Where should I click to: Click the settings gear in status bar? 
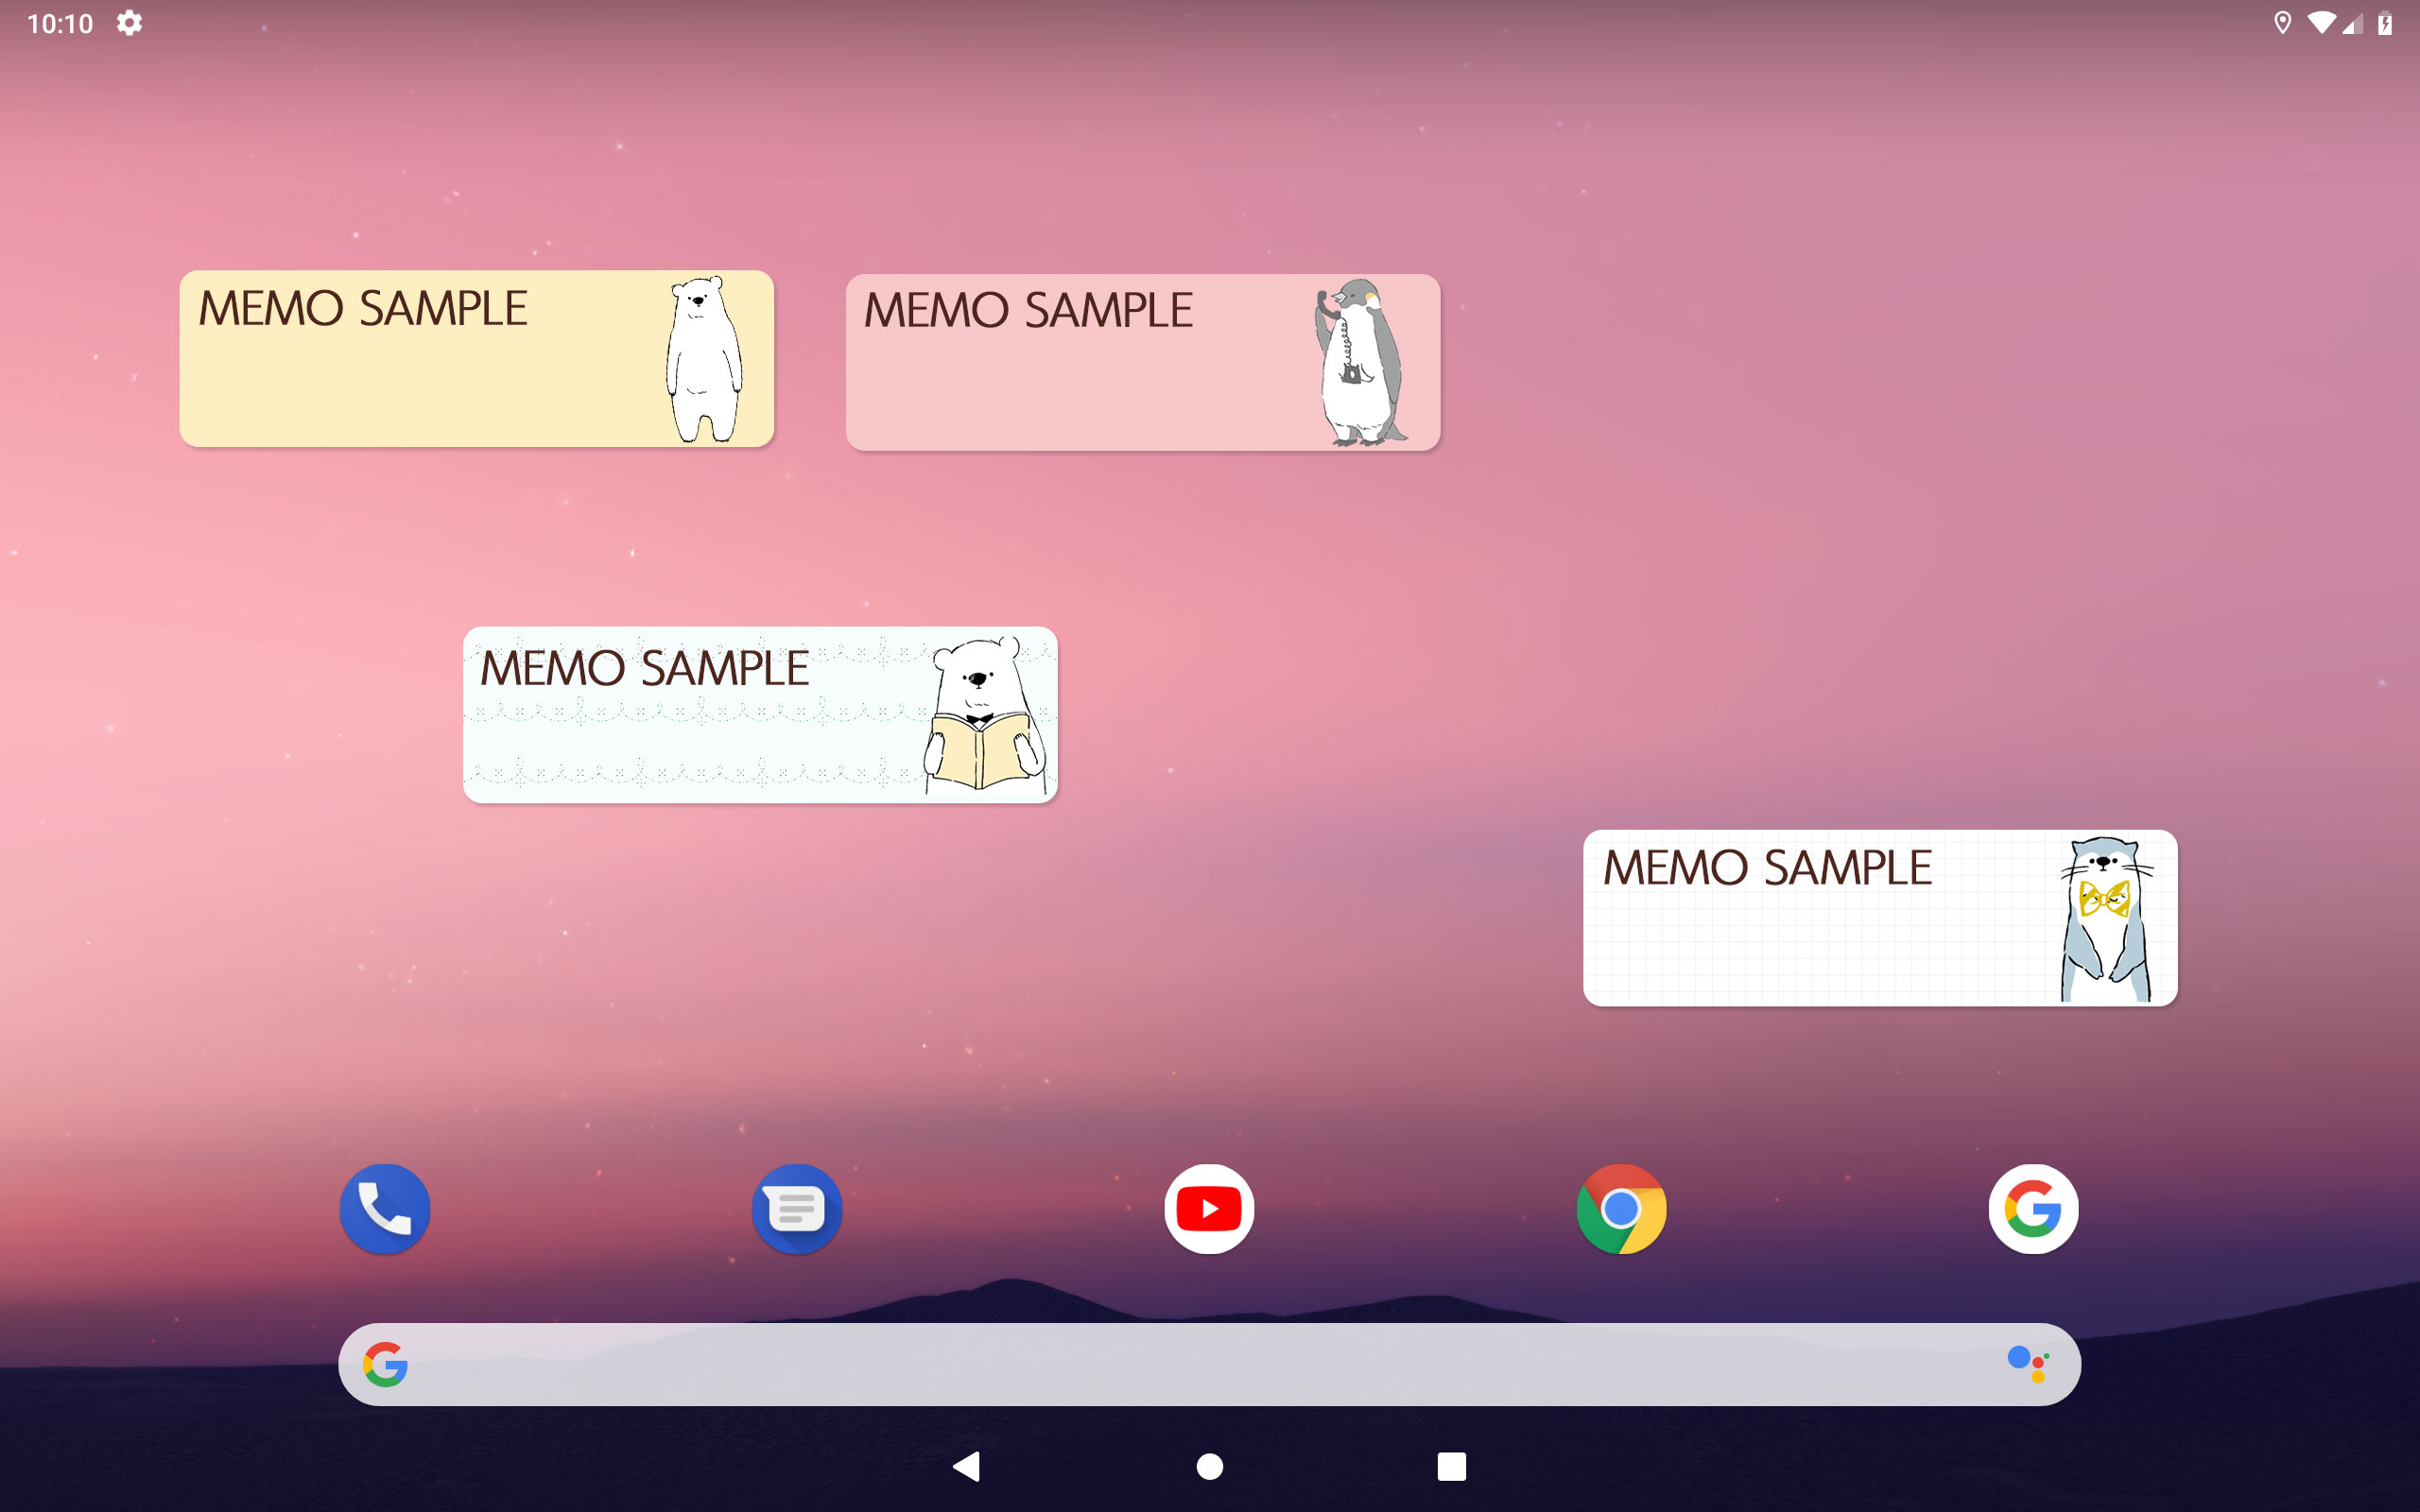(x=129, y=23)
